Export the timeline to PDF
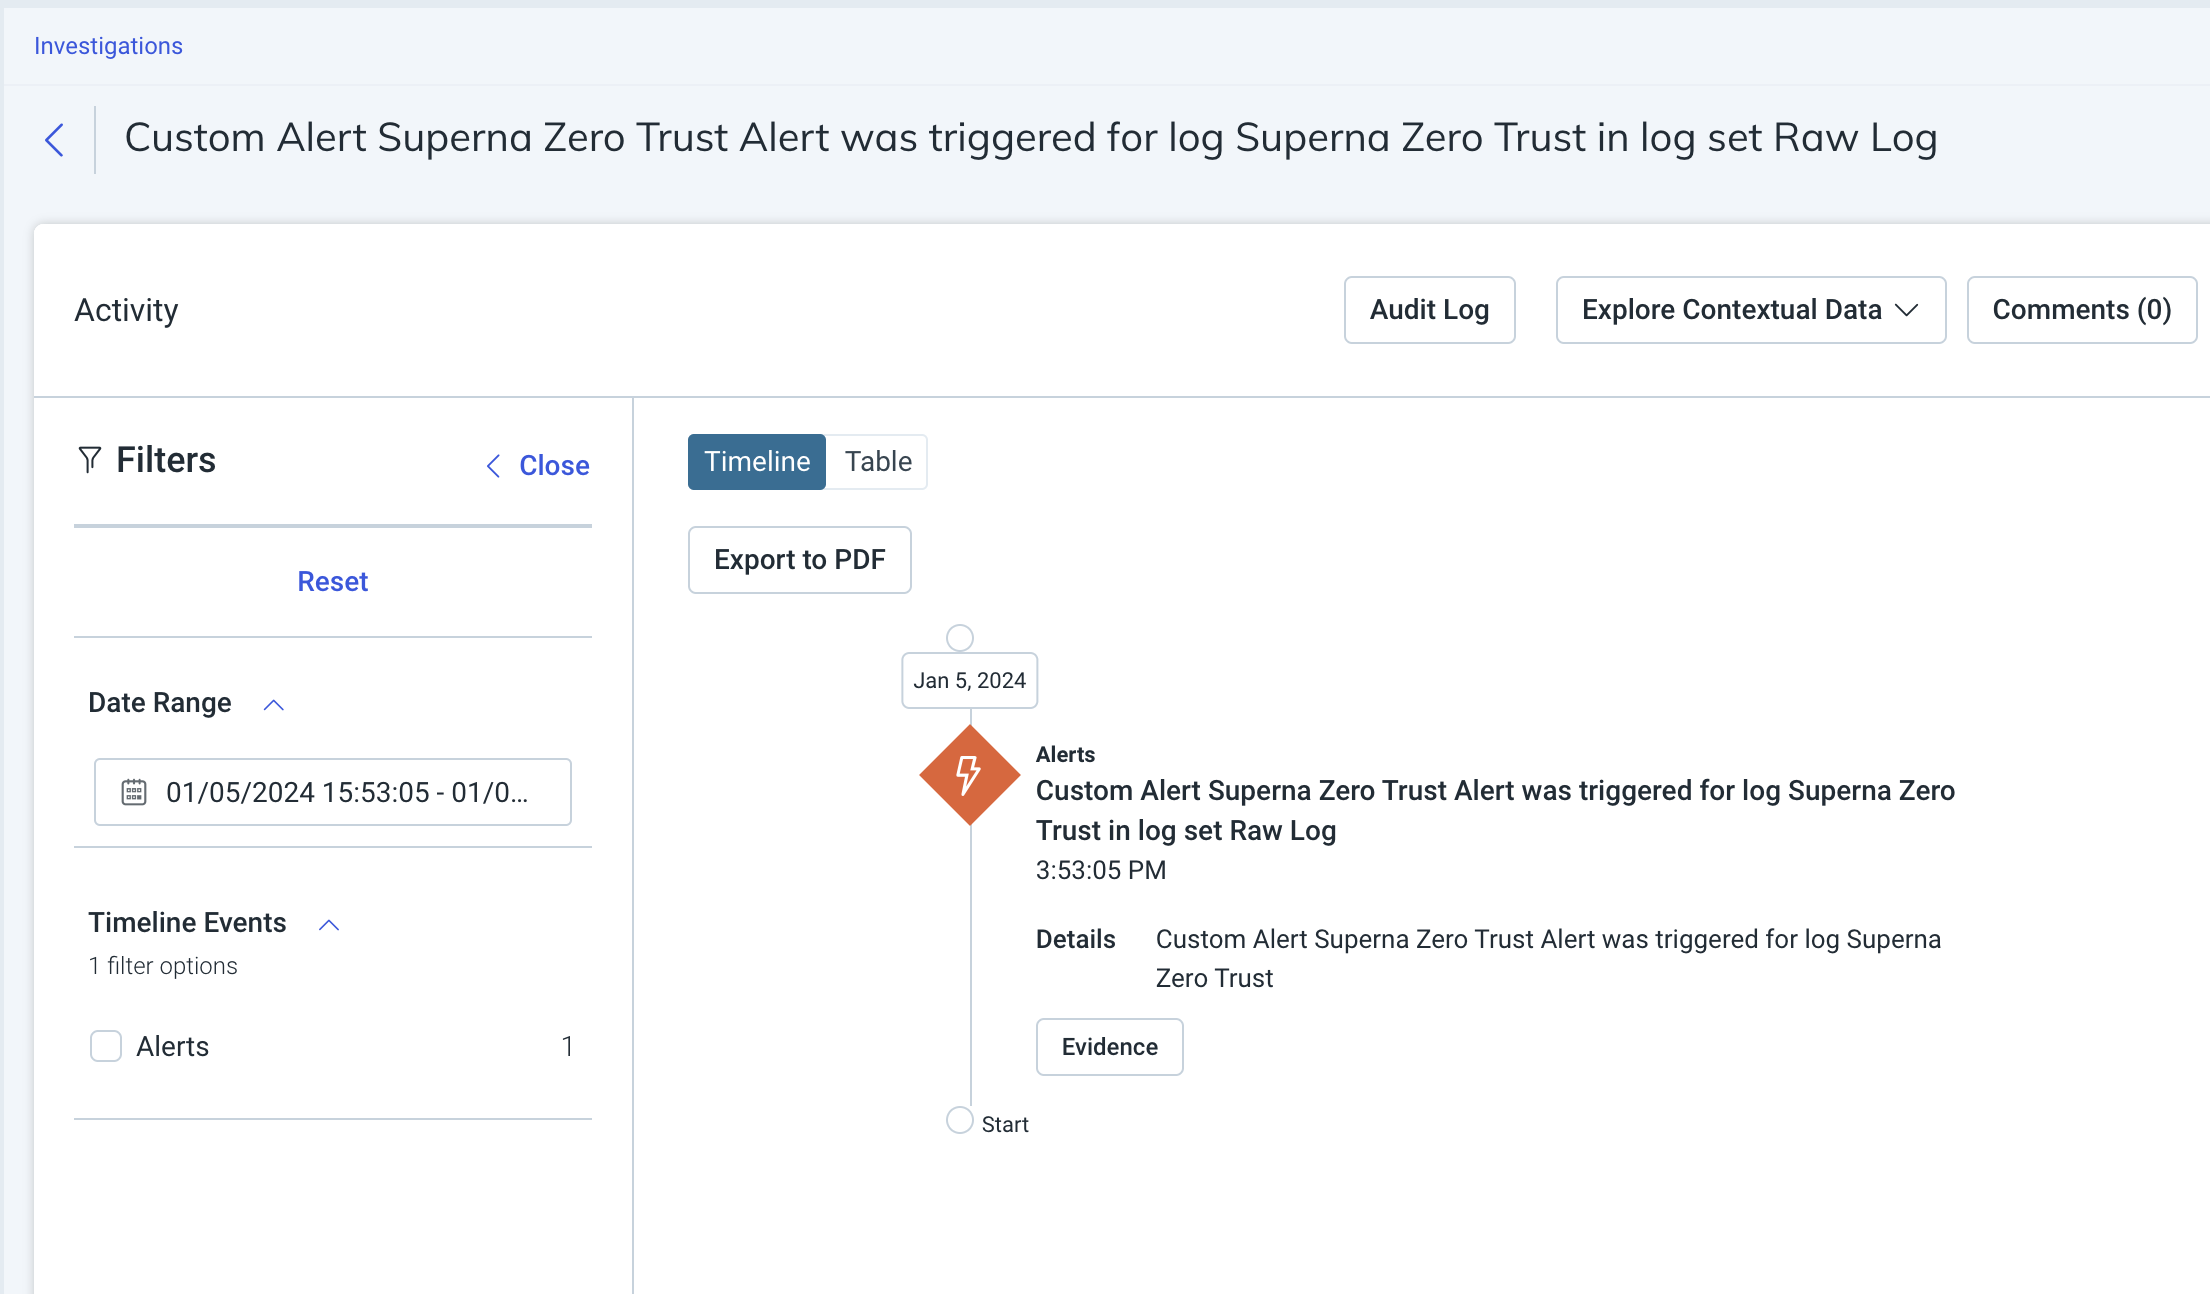The image size is (2210, 1294). click(x=799, y=560)
